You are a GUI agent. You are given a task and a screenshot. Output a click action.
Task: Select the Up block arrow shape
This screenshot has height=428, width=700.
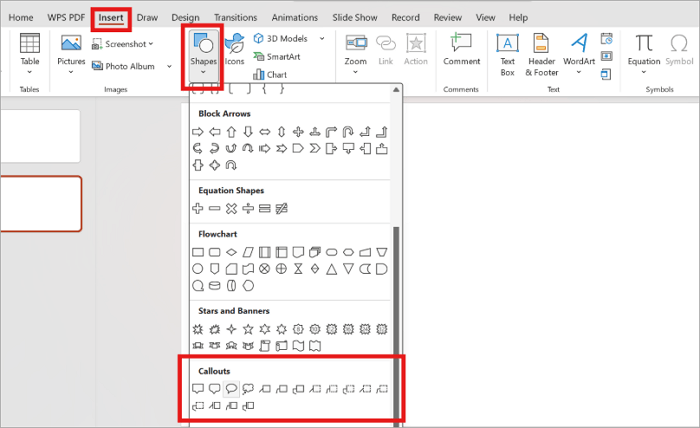tap(231, 132)
